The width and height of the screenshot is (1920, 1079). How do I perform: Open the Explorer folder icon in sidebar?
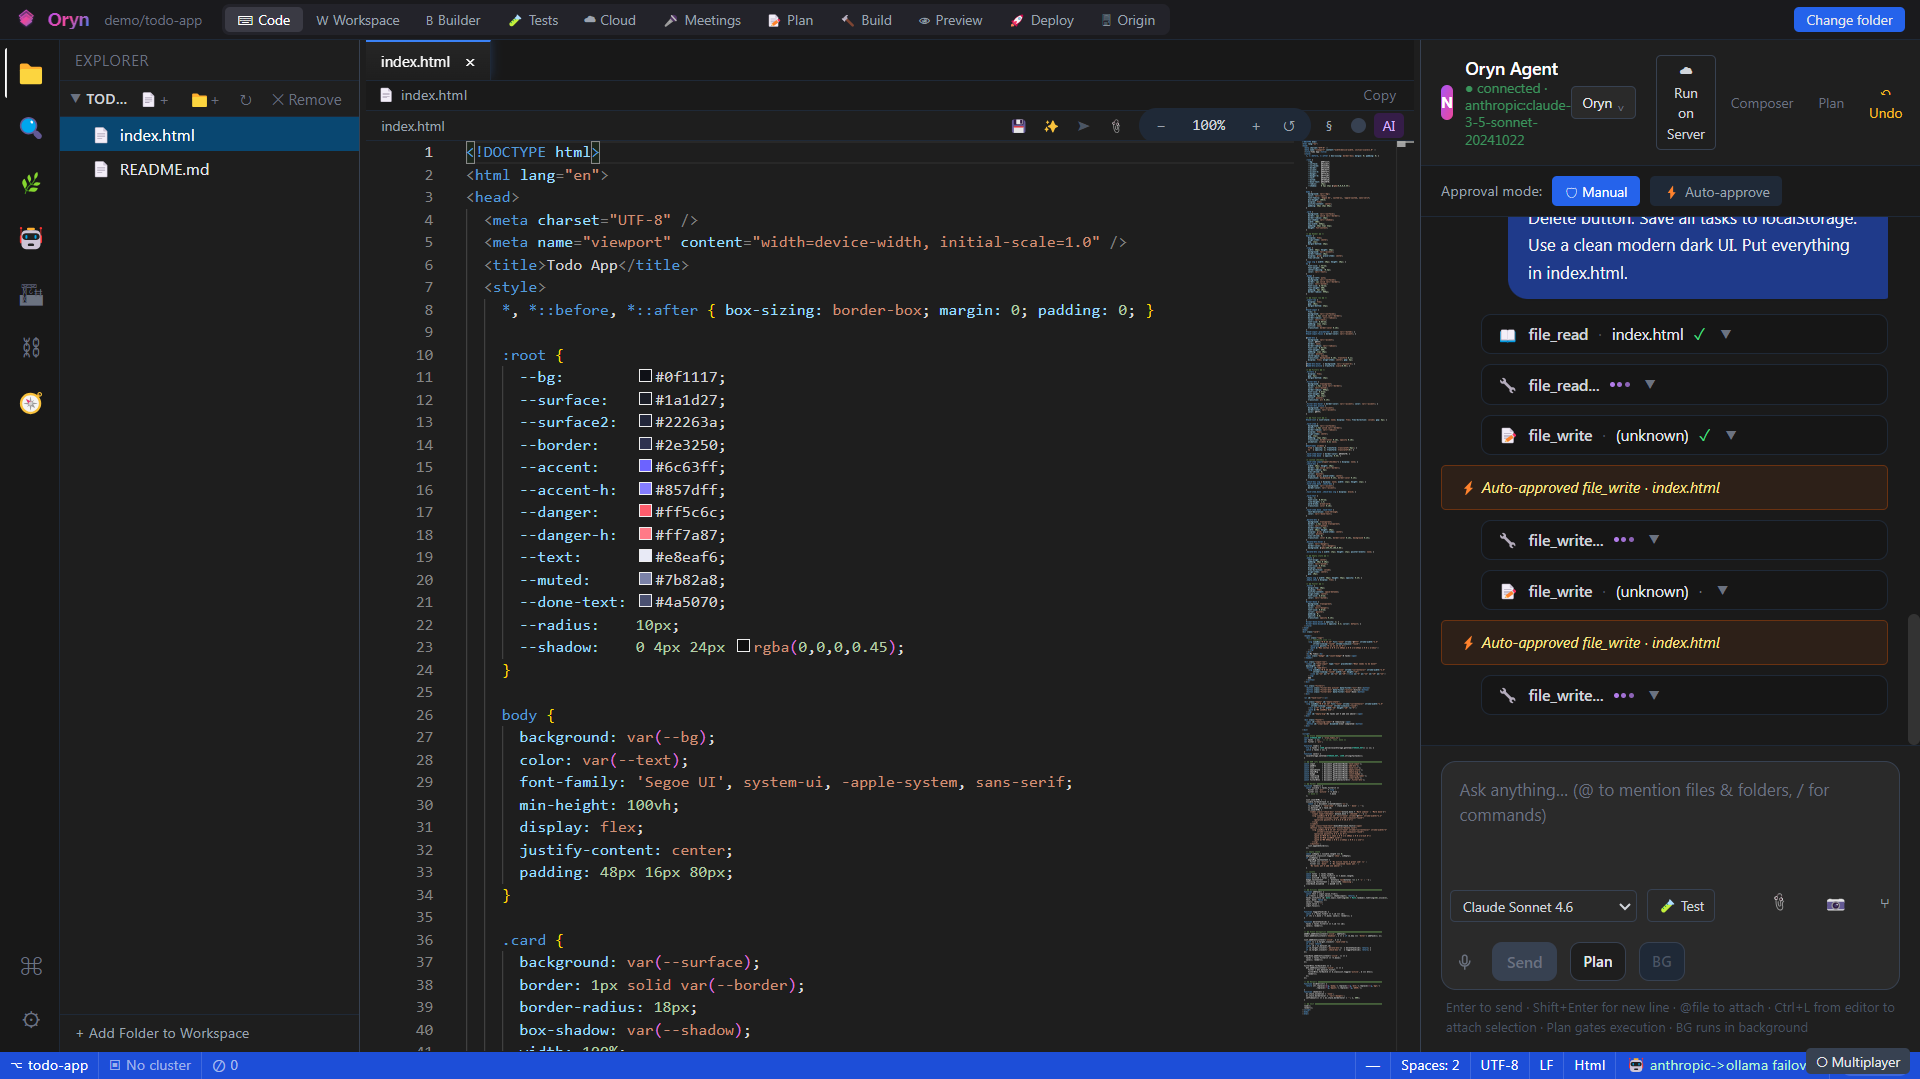pos(31,74)
